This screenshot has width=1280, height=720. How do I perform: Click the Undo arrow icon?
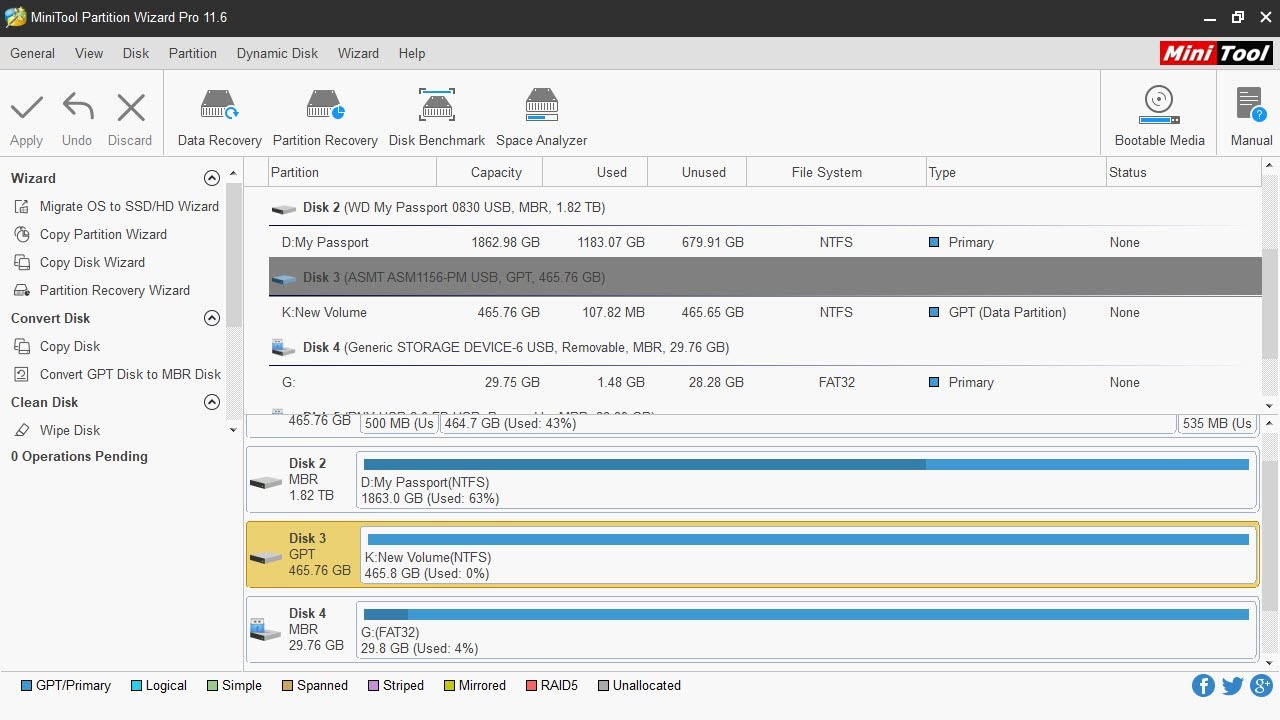coord(77,107)
